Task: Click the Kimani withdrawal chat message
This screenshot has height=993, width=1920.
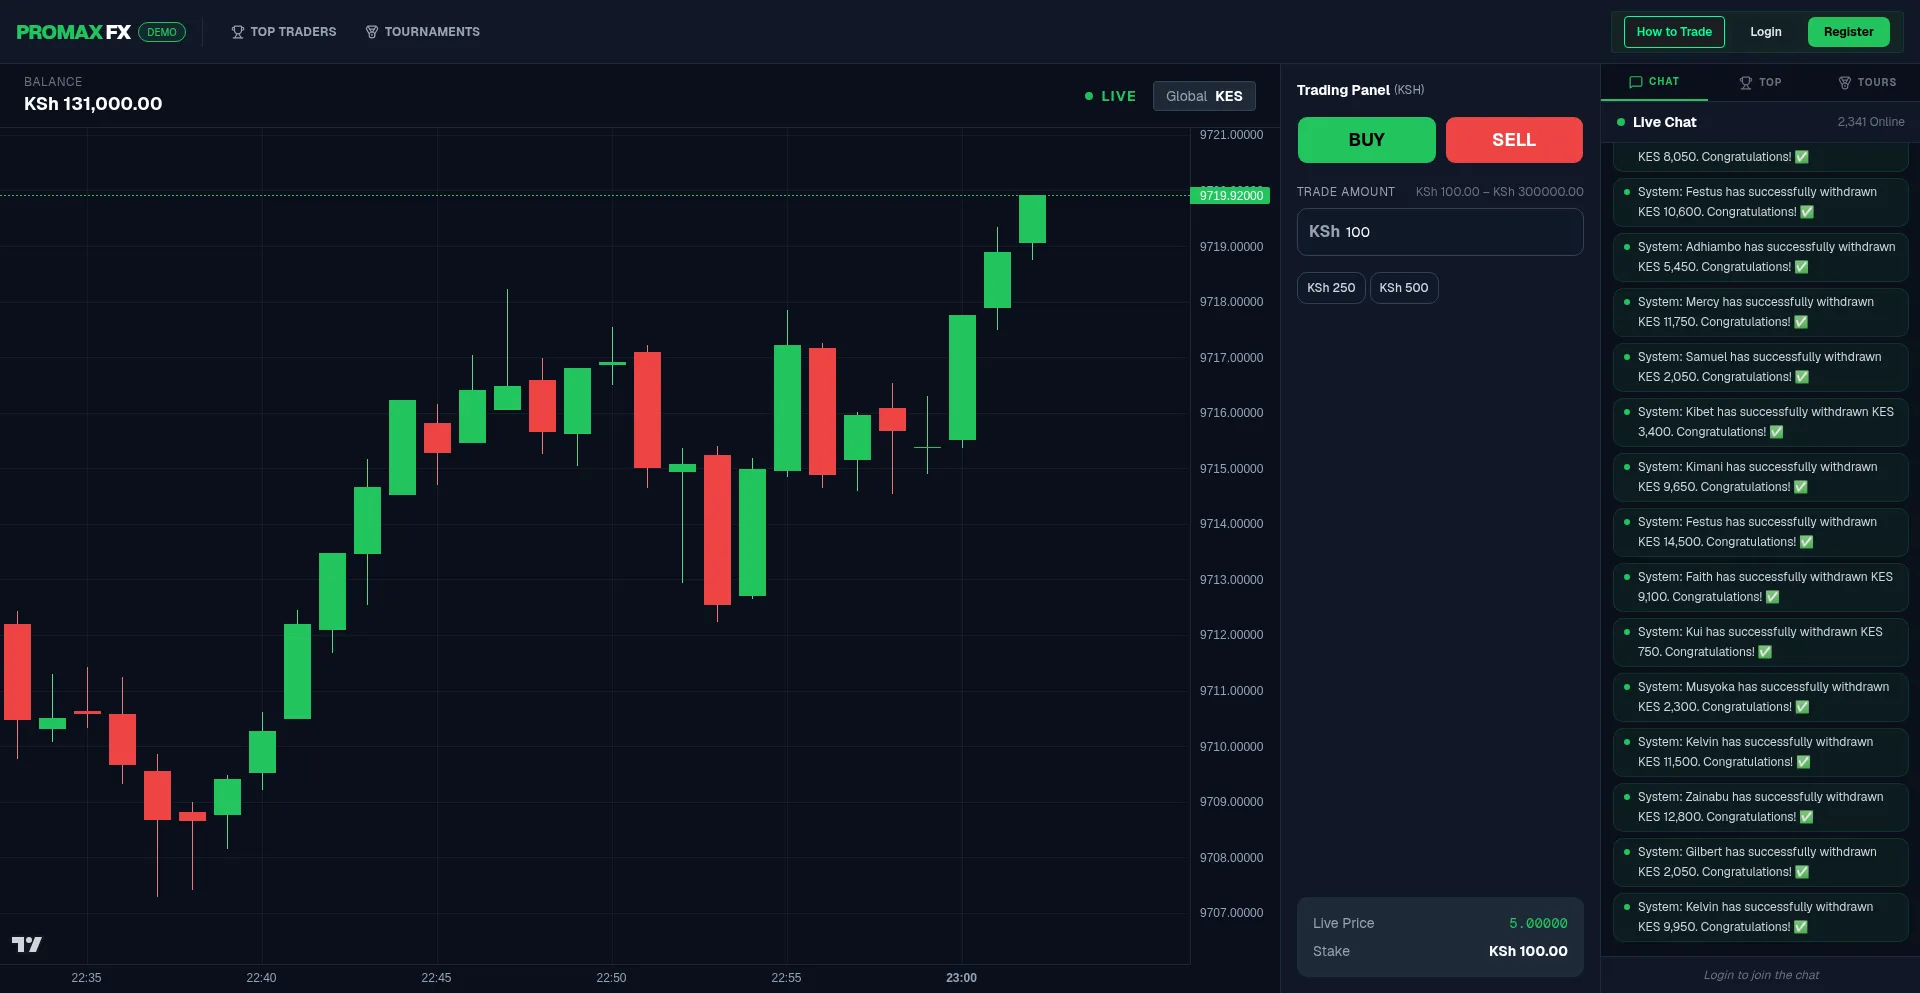Action: tap(1760, 477)
